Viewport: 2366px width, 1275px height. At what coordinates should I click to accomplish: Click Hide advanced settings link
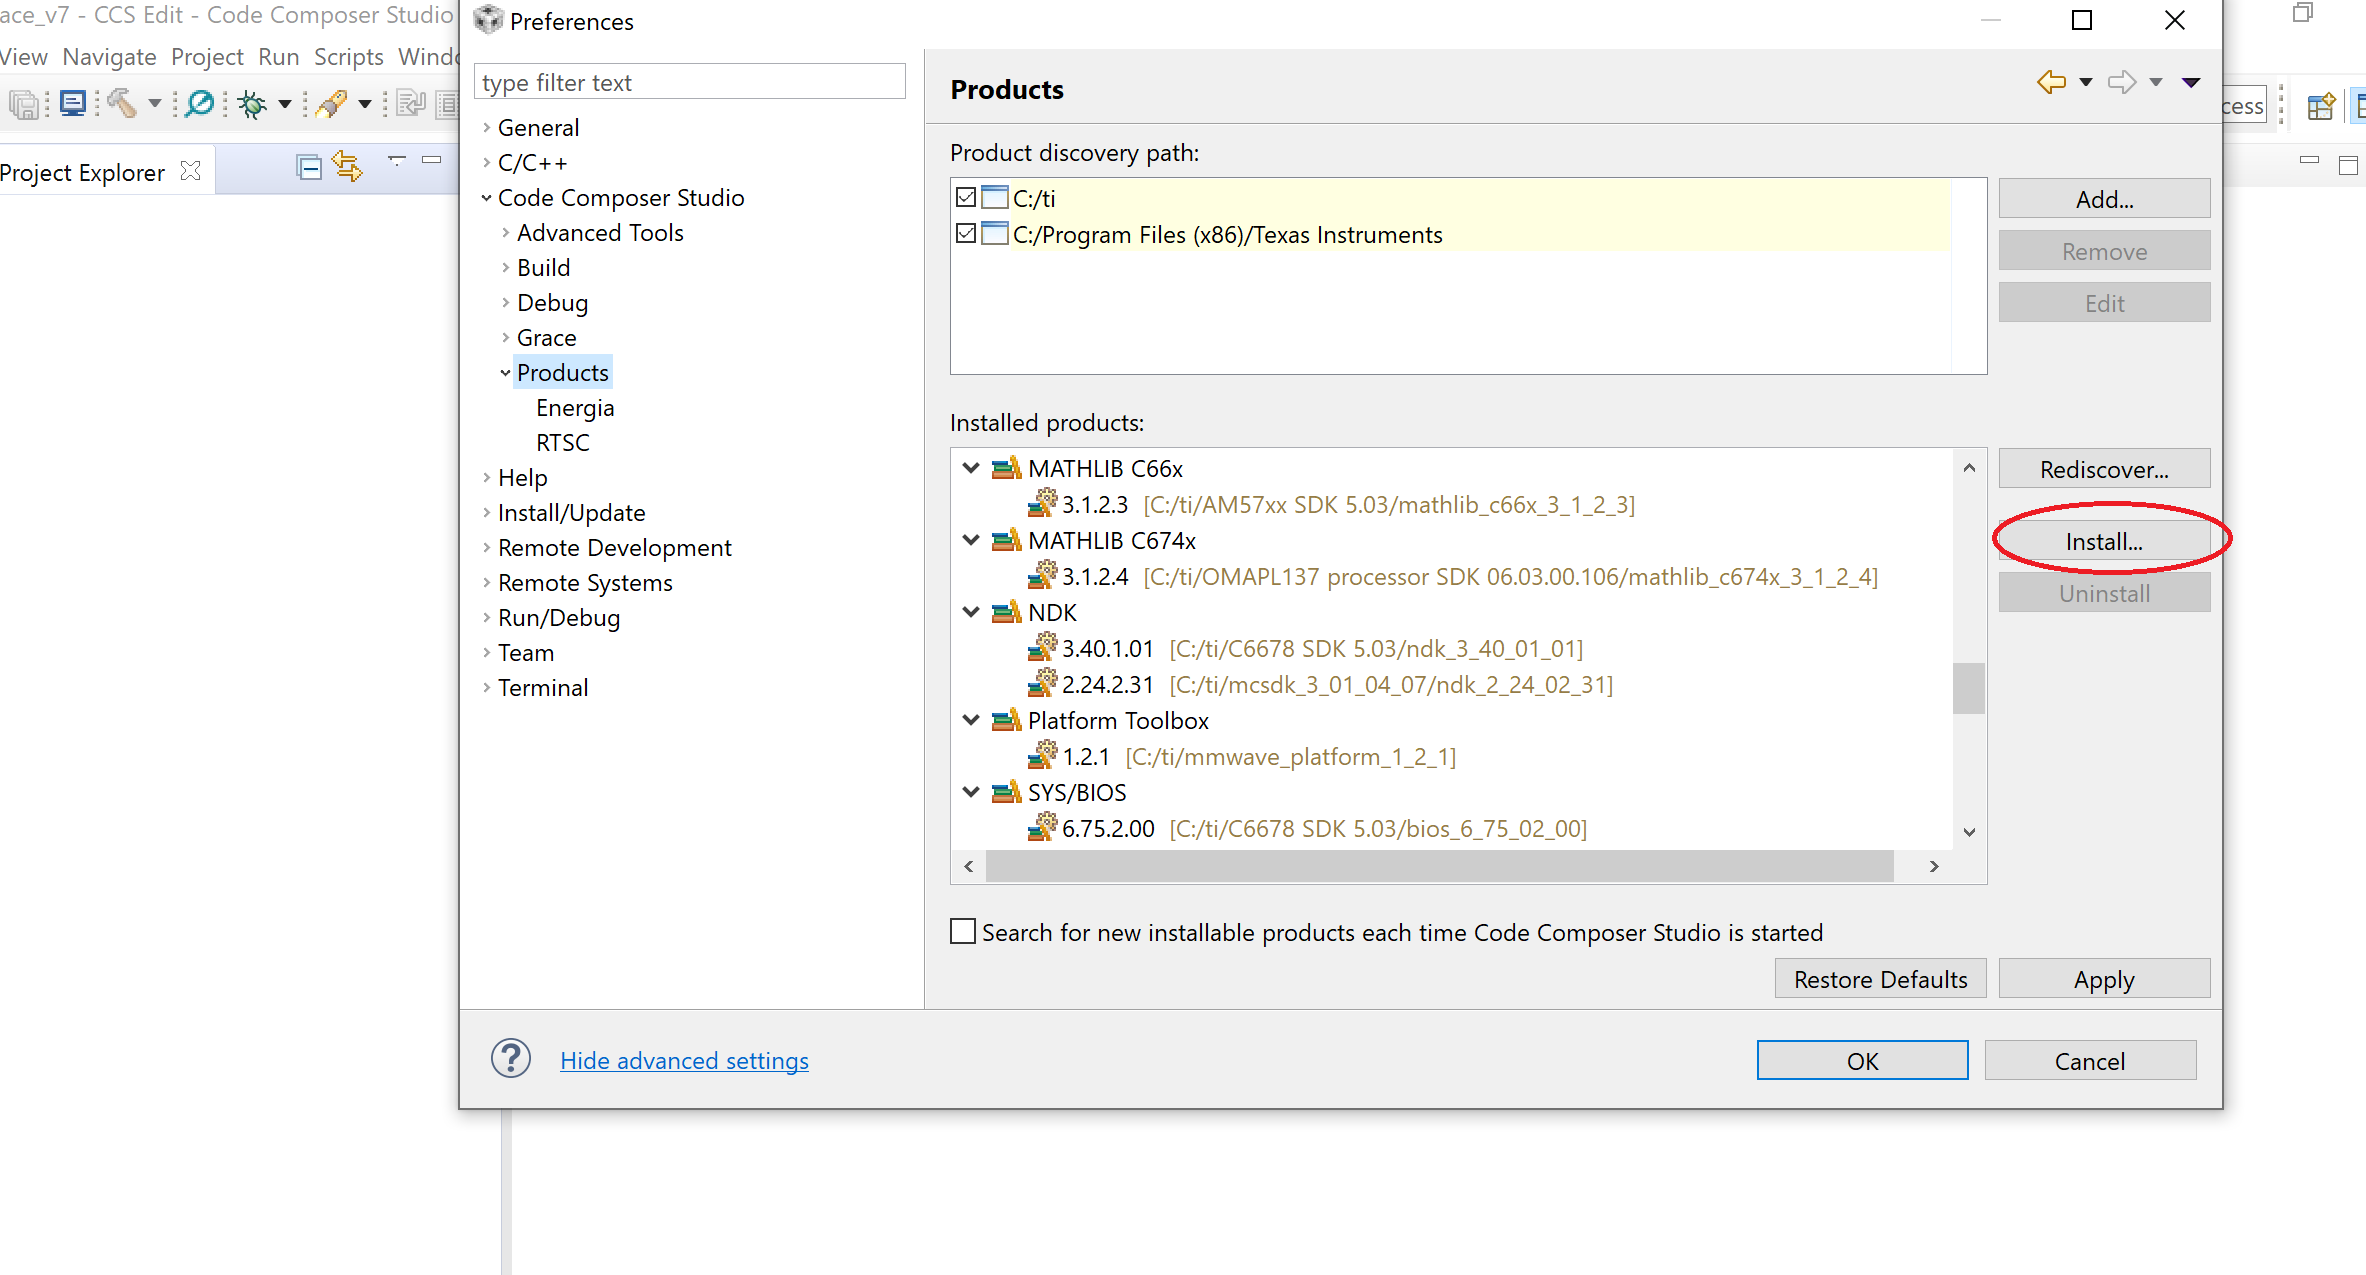[x=684, y=1060]
